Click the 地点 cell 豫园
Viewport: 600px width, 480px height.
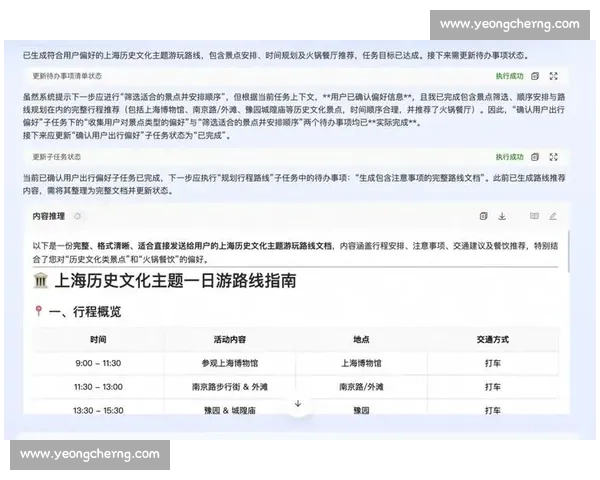click(361, 410)
